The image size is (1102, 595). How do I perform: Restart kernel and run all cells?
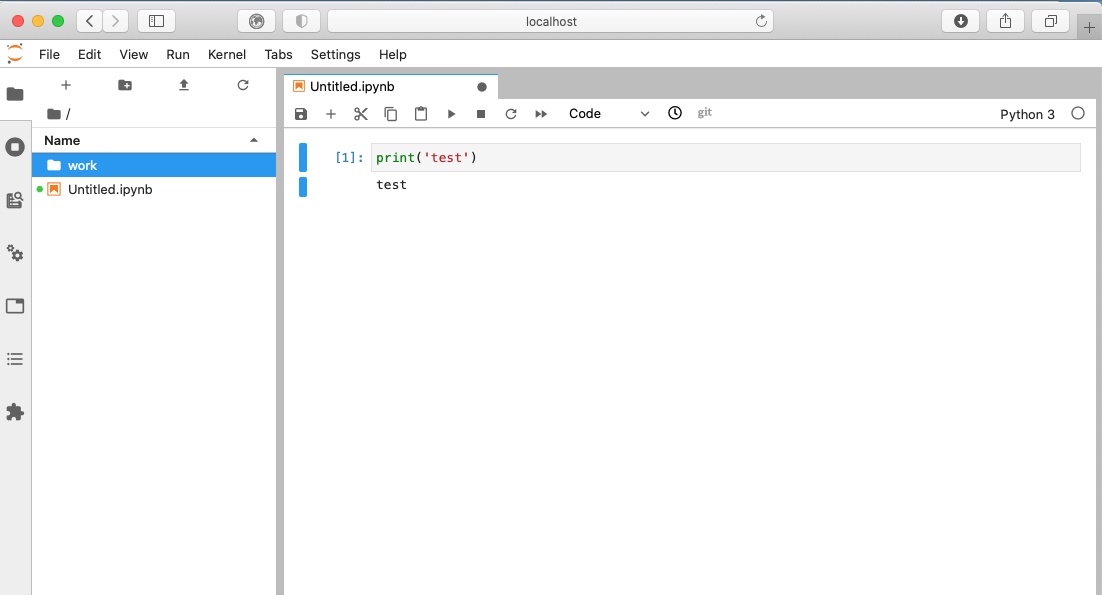point(541,114)
